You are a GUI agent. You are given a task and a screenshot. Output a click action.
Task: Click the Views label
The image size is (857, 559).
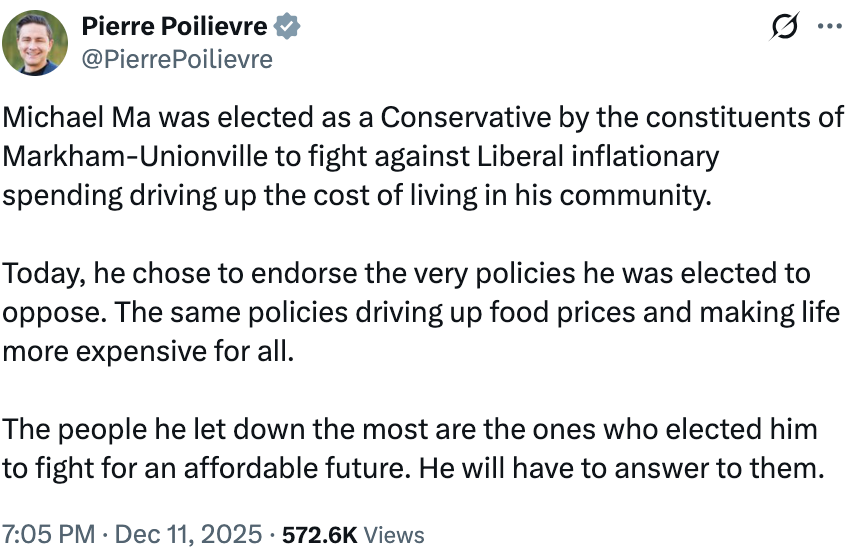(x=394, y=535)
